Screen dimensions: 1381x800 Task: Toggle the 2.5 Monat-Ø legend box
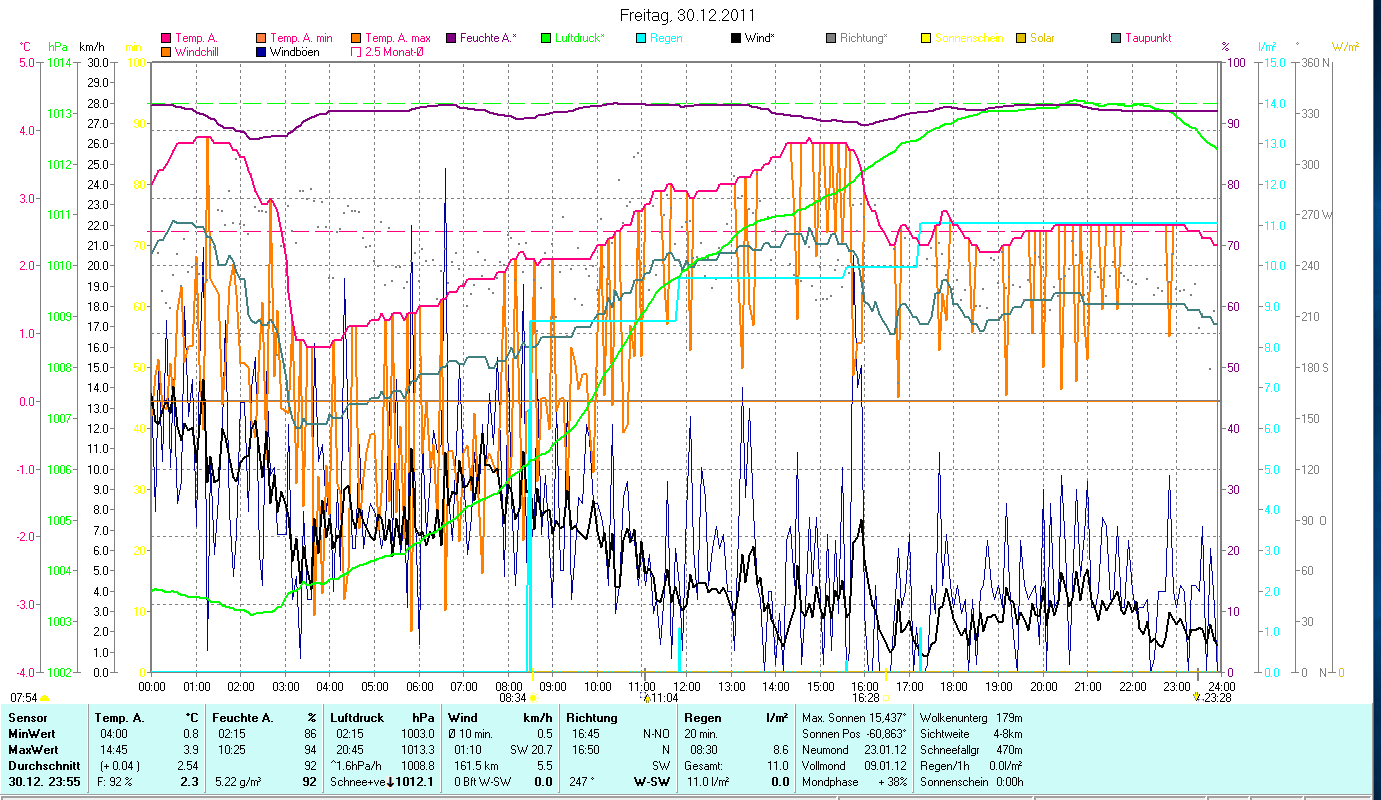pyautogui.click(x=356, y=51)
